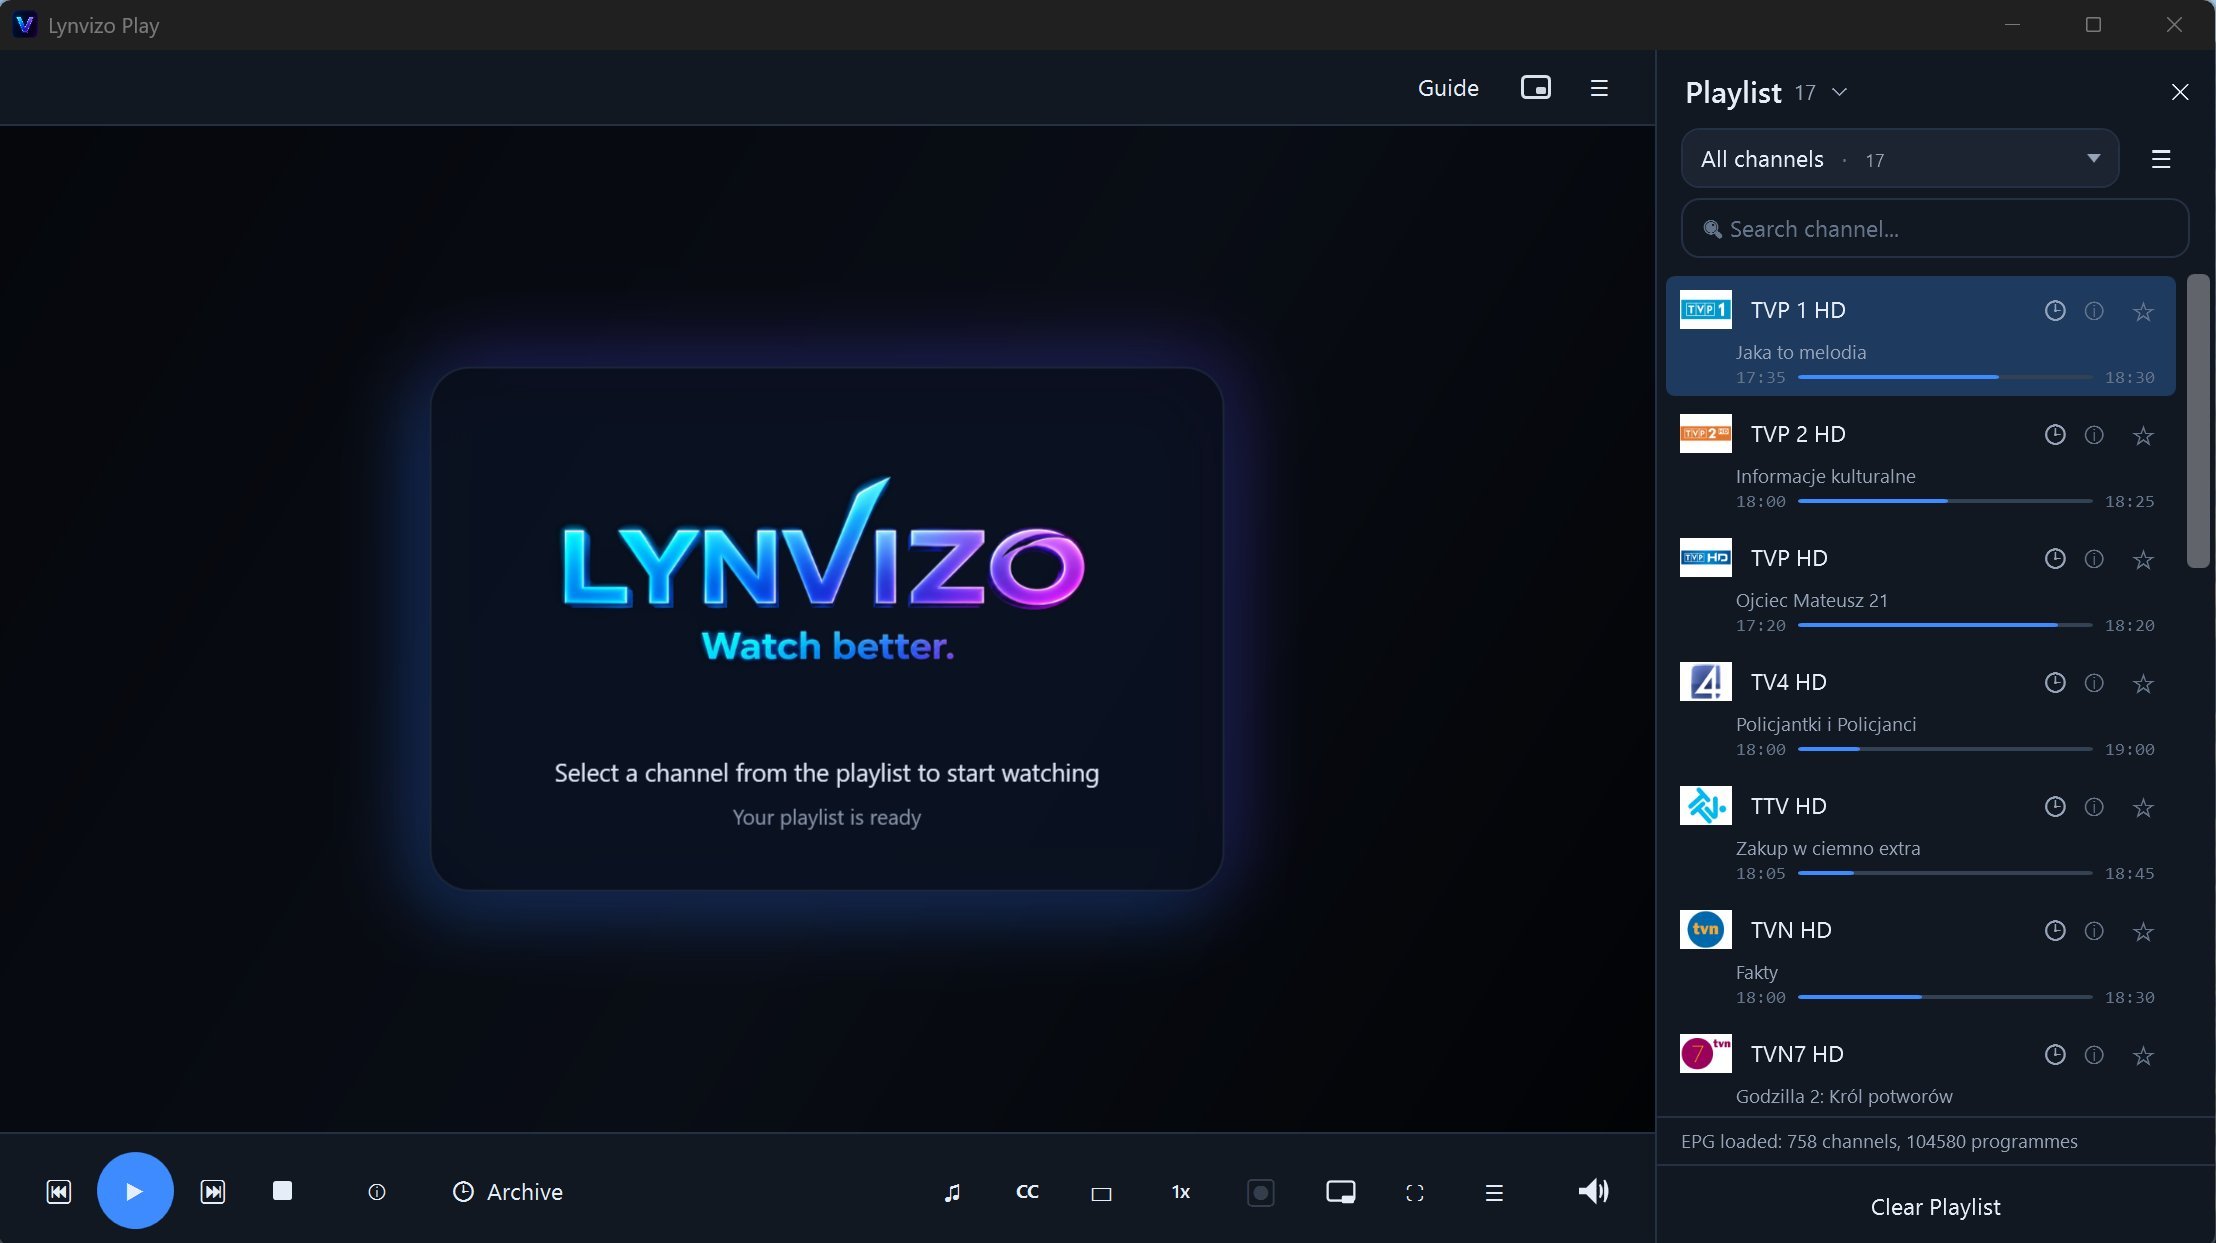Toggle the record button
Viewport: 2216px width, 1243px height.
(x=1261, y=1192)
